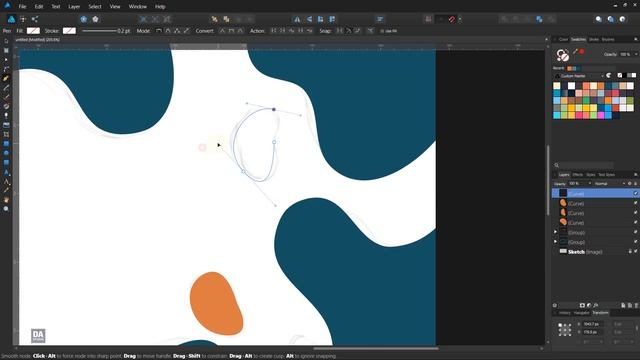Viewport: 640px width, 360px height.
Task: Switch to the Brushes tab
Action: [x=608, y=40]
